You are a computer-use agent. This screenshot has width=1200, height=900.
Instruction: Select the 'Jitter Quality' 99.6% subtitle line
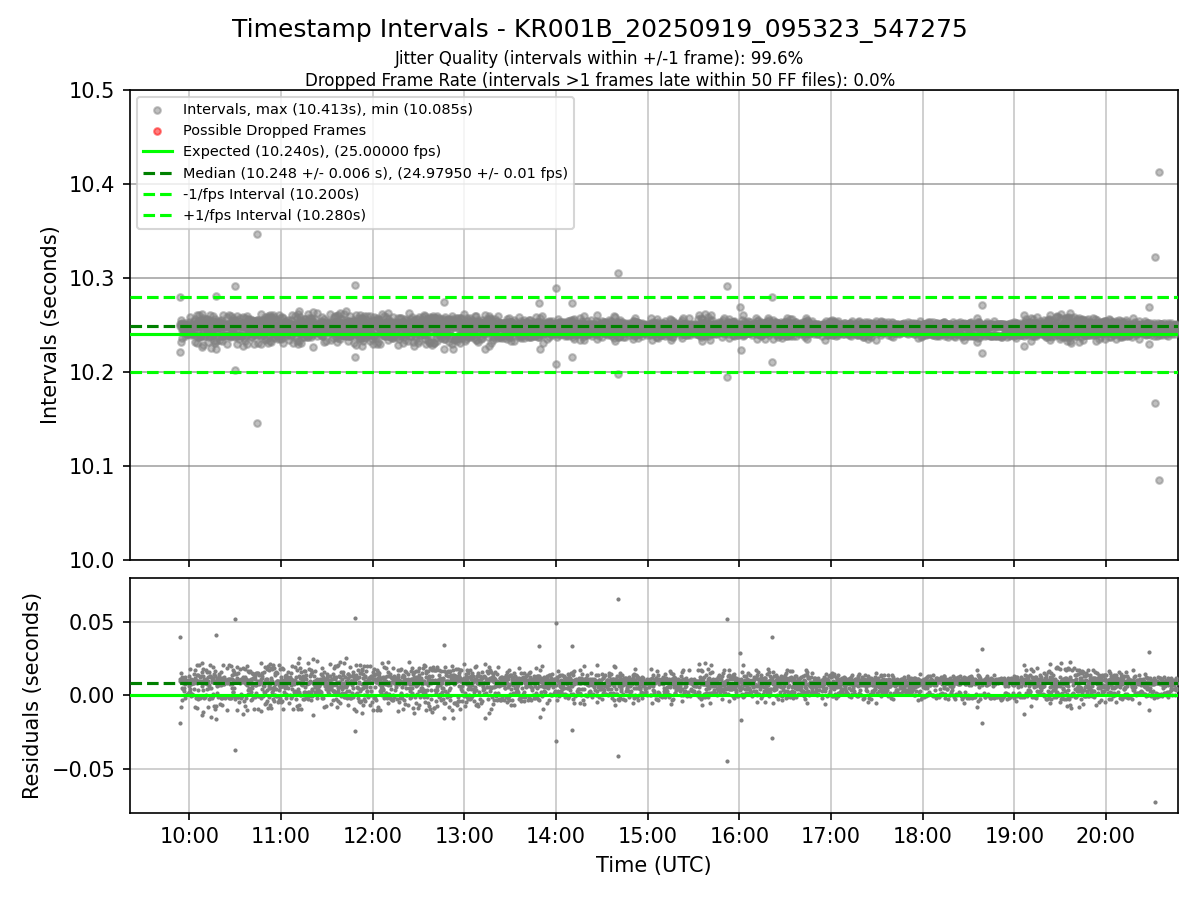coord(599,59)
